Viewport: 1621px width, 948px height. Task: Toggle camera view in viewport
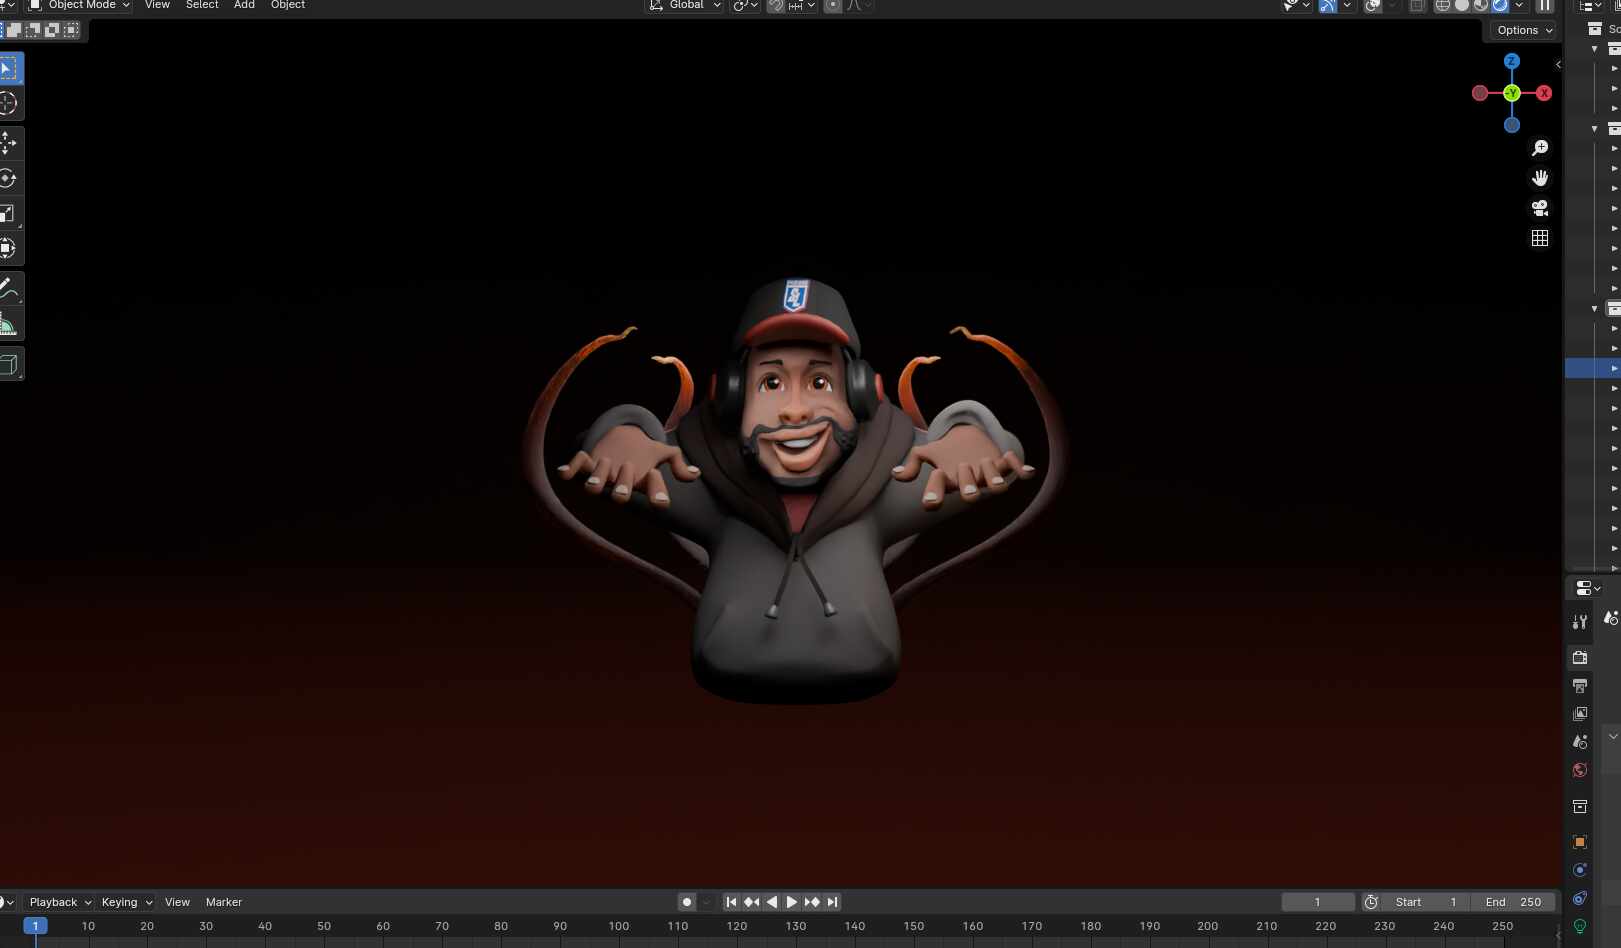[1540, 208]
